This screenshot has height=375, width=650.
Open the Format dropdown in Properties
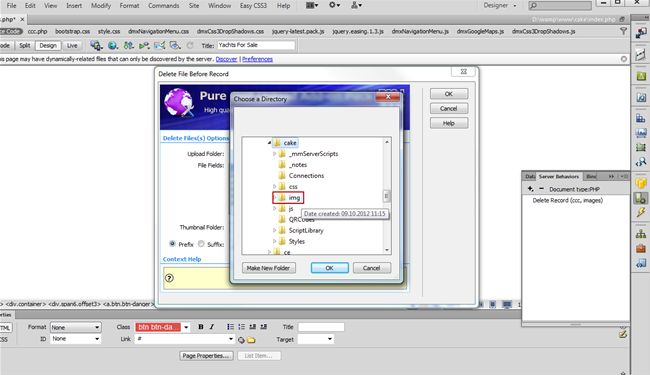[75, 327]
